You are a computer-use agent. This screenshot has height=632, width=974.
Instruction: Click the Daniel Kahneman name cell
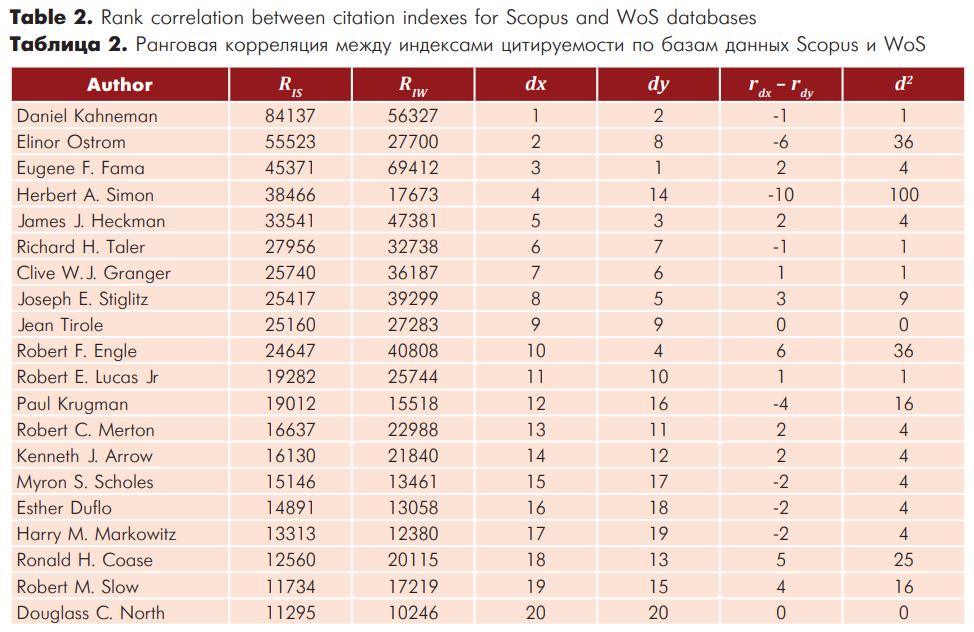click(87, 116)
